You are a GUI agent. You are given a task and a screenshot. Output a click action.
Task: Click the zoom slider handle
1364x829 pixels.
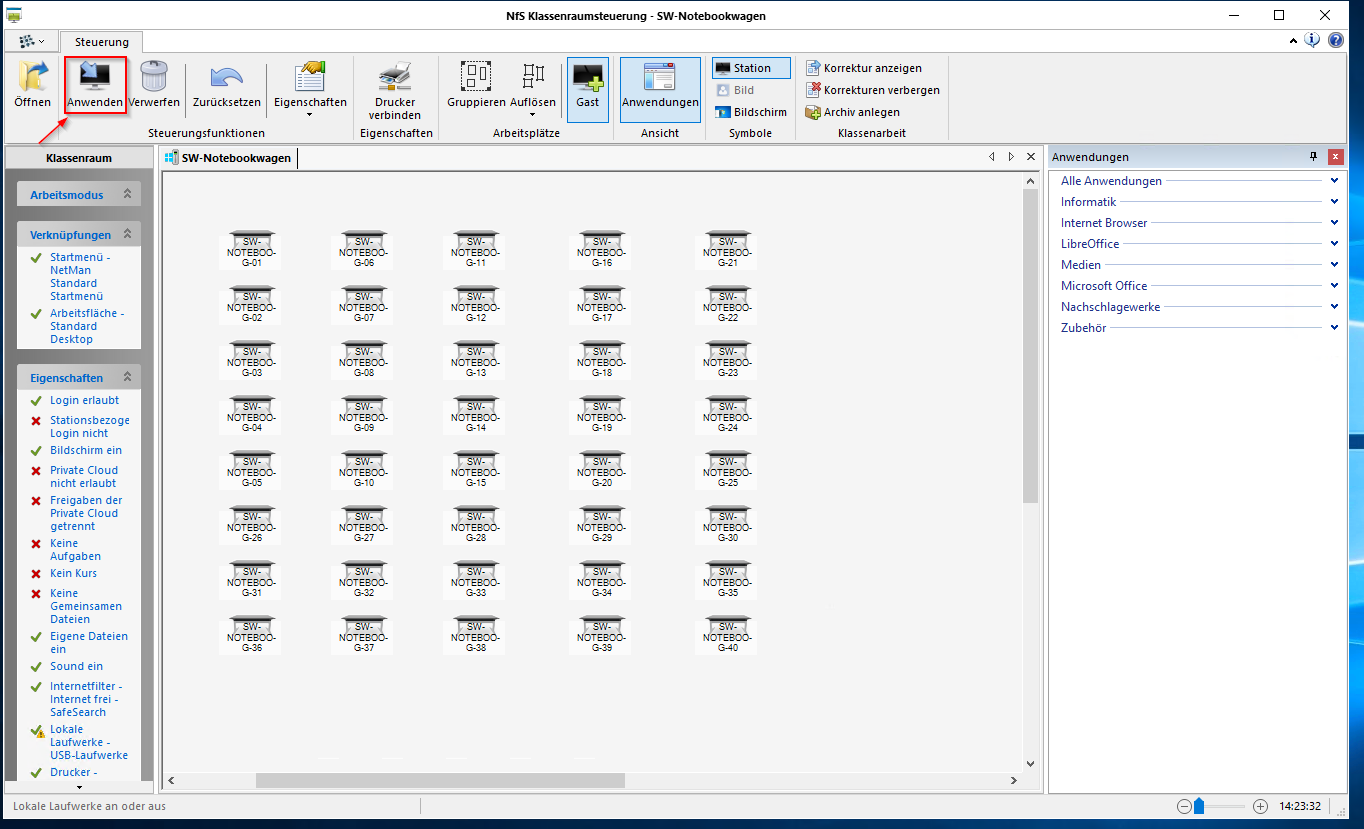tap(1198, 806)
